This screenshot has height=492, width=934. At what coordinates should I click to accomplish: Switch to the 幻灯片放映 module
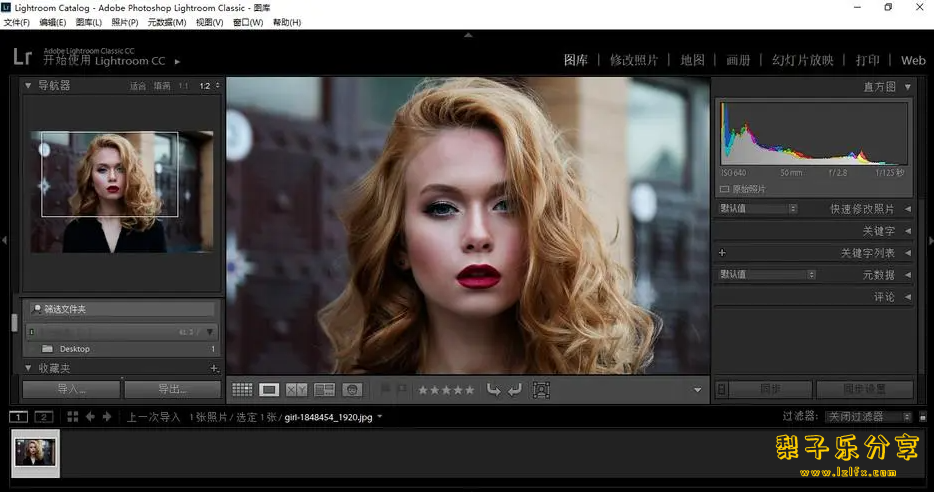[x=802, y=60]
